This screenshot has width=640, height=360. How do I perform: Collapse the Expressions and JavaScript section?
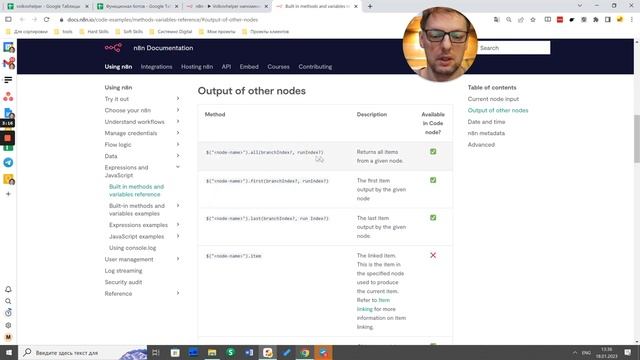178,167
